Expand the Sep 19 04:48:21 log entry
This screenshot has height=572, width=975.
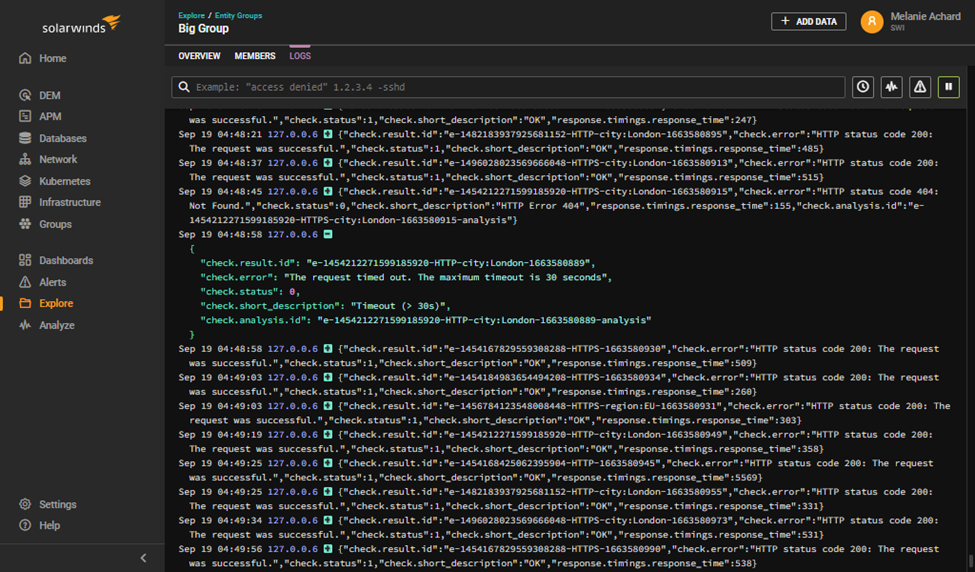327,134
